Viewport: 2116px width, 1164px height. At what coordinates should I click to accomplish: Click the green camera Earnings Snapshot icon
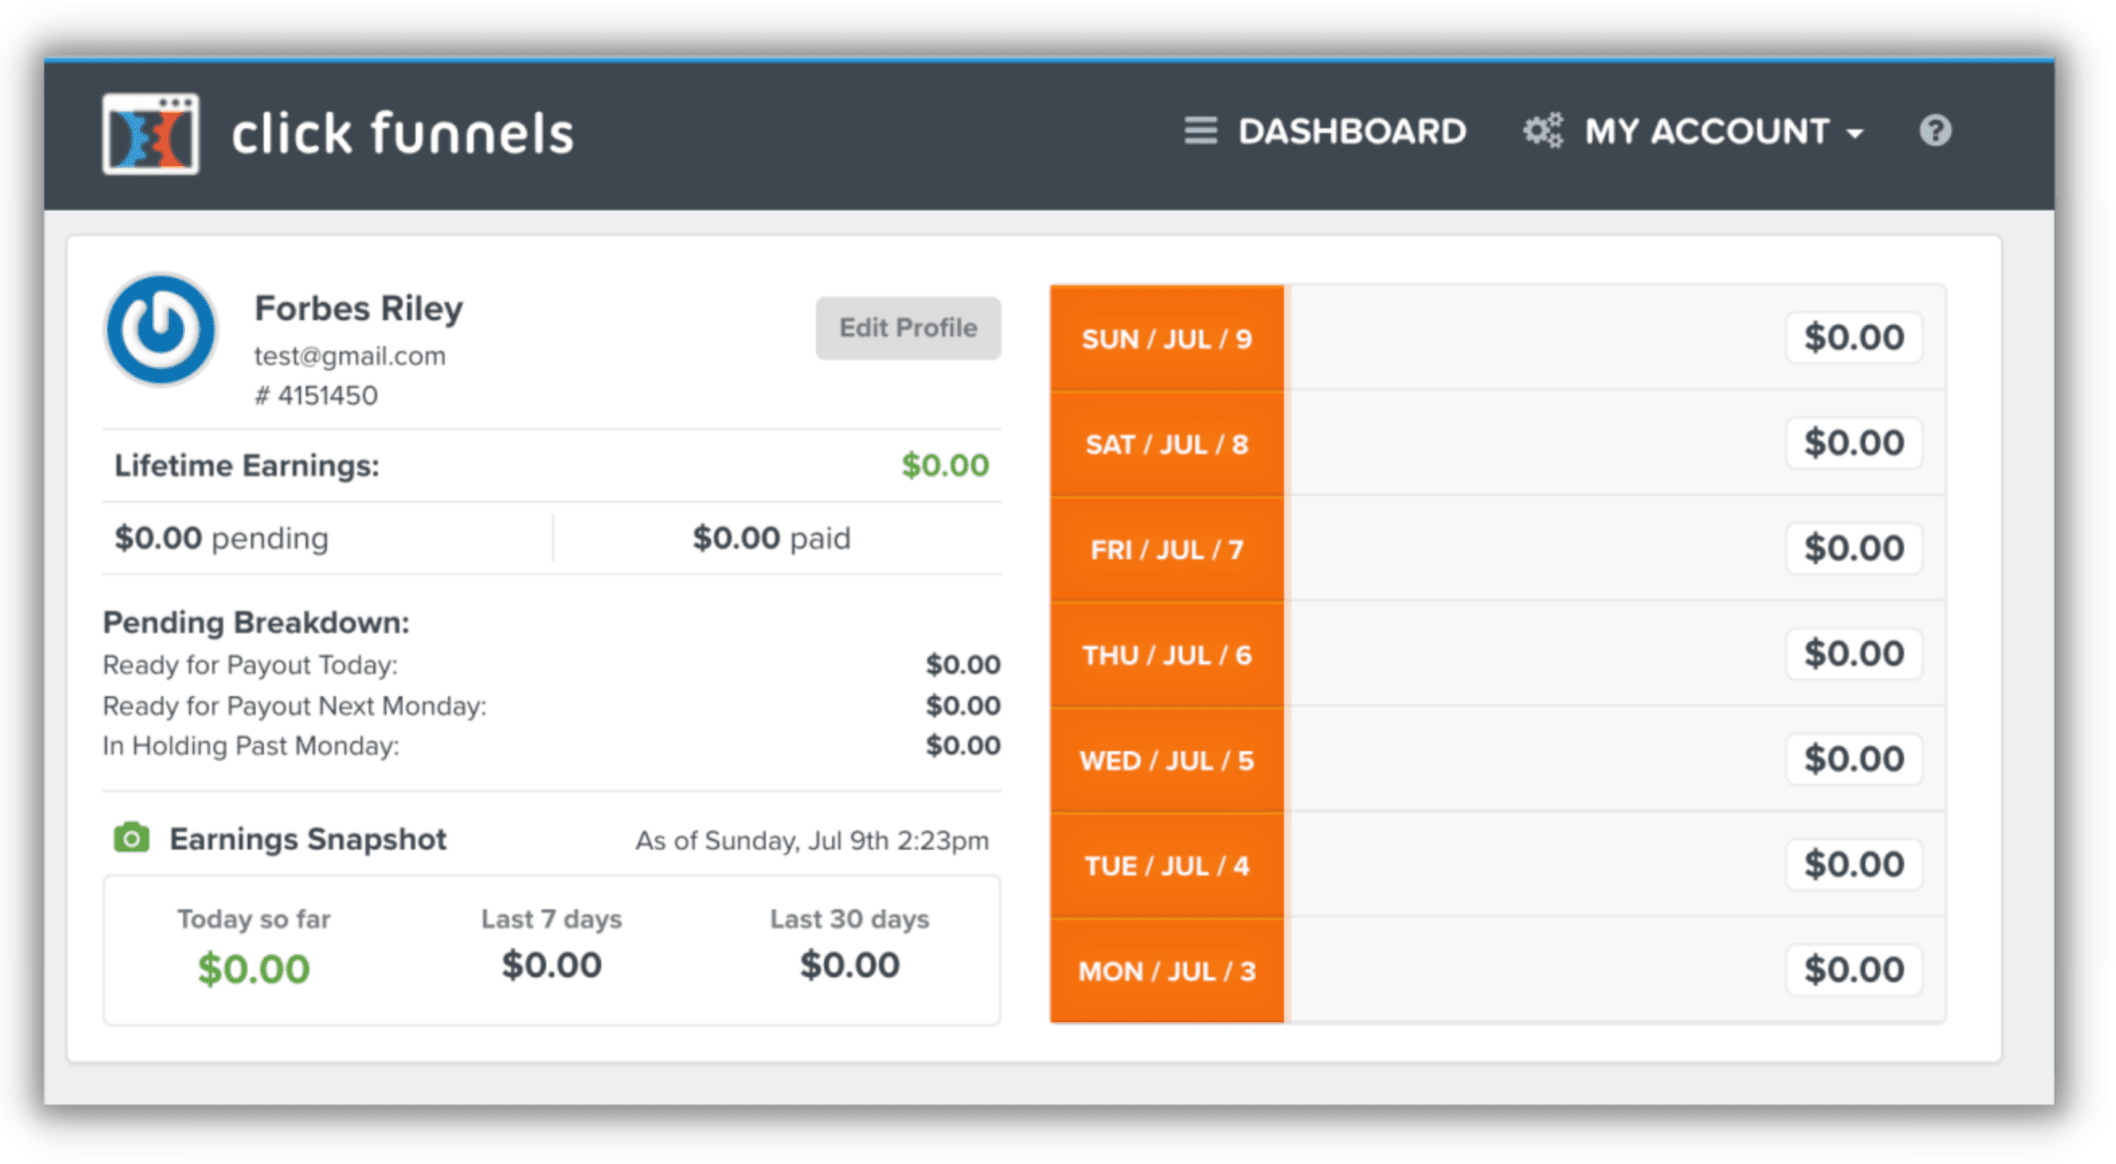pos(131,838)
